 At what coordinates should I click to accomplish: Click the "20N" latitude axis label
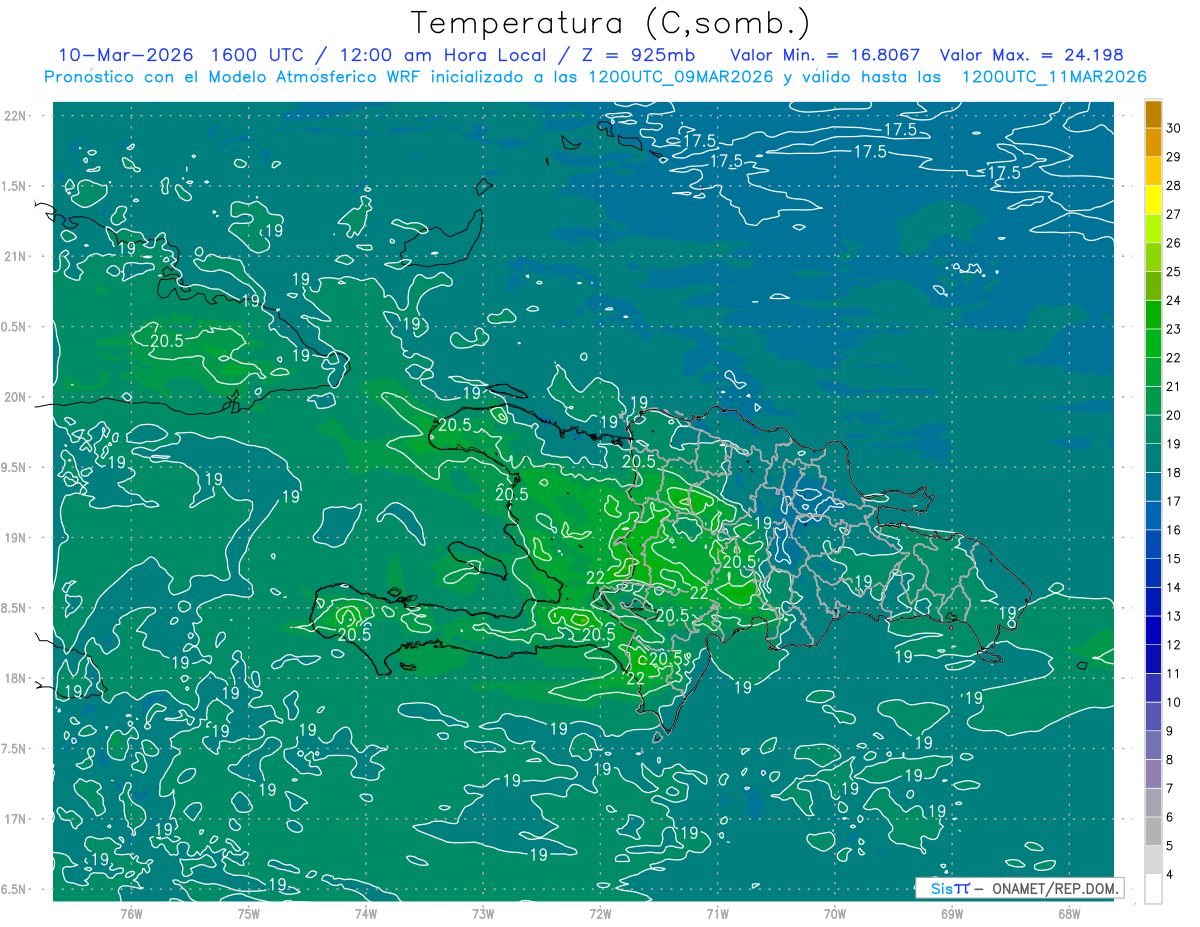[17, 397]
